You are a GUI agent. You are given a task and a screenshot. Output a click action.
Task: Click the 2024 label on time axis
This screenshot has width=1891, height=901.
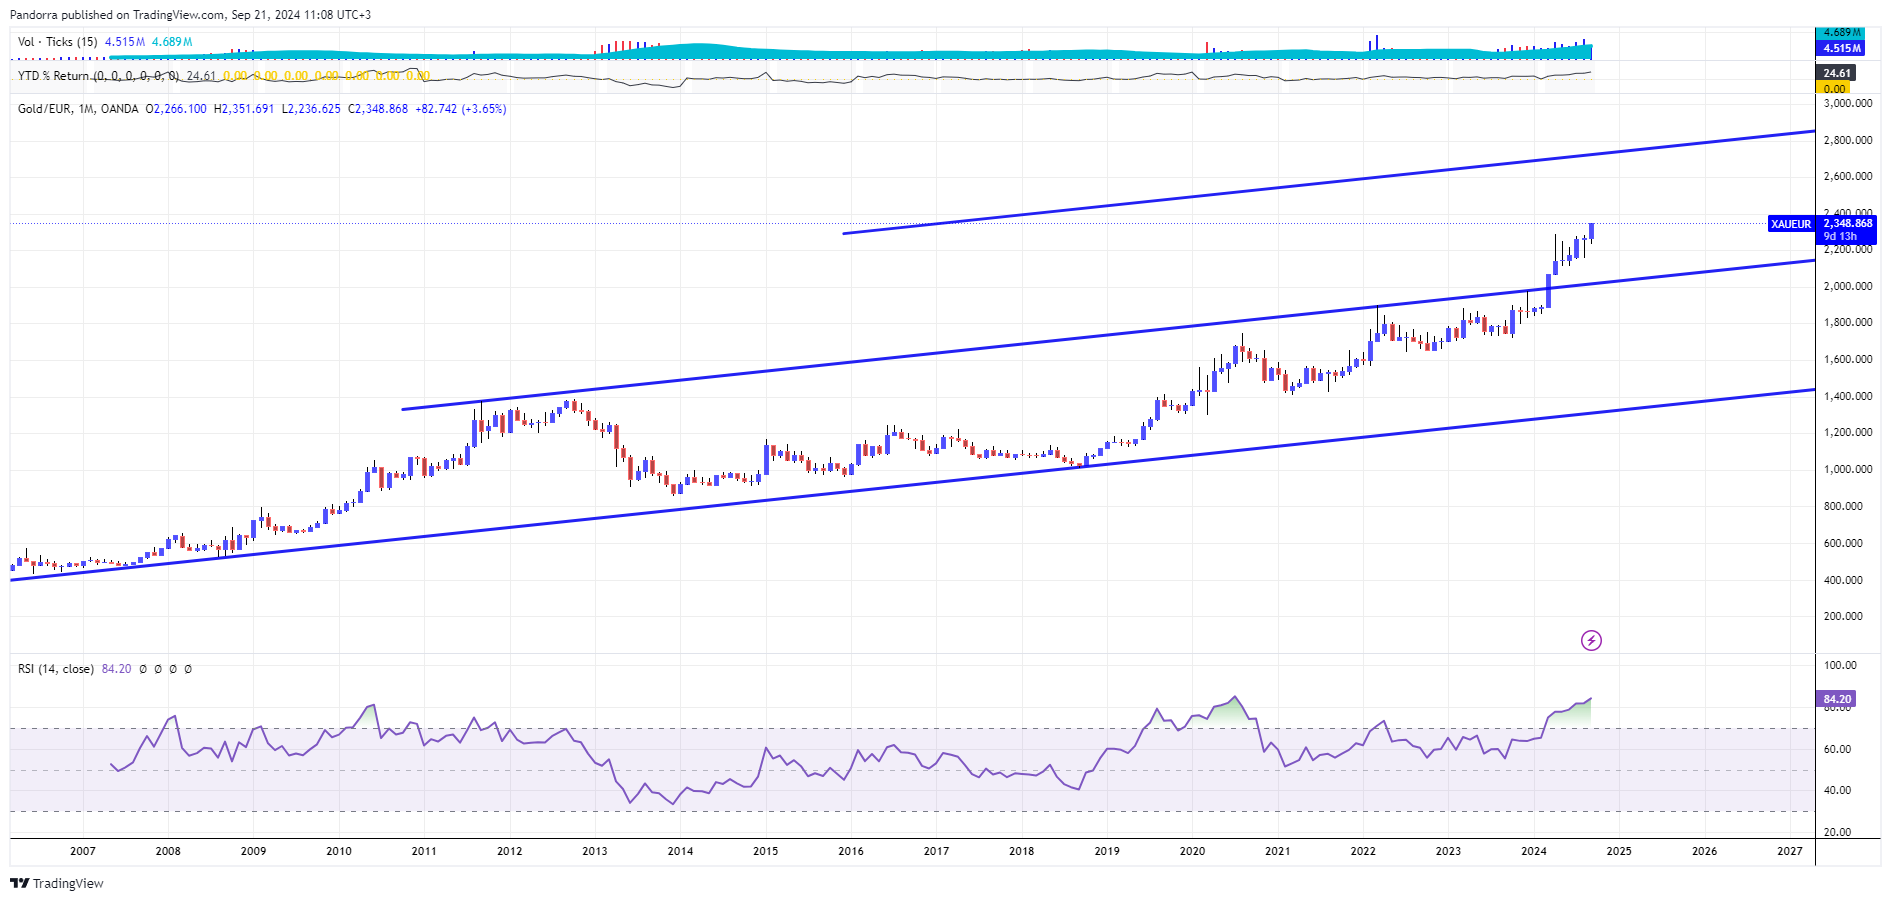click(1534, 851)
